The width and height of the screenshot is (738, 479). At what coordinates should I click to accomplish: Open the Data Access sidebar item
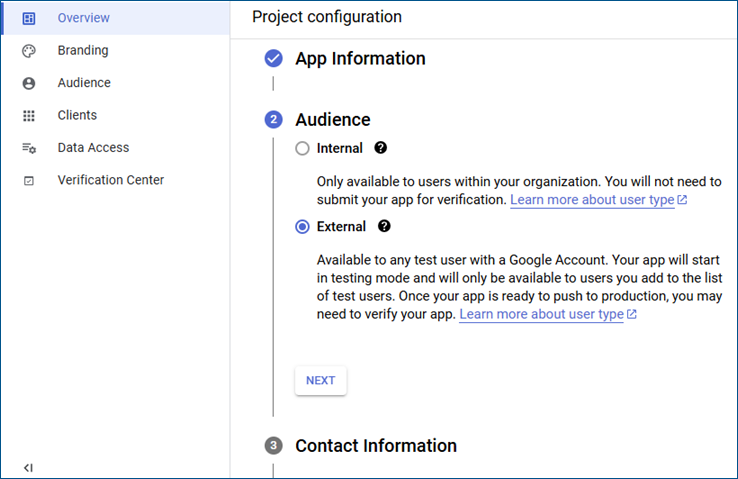tap(115, 148)
